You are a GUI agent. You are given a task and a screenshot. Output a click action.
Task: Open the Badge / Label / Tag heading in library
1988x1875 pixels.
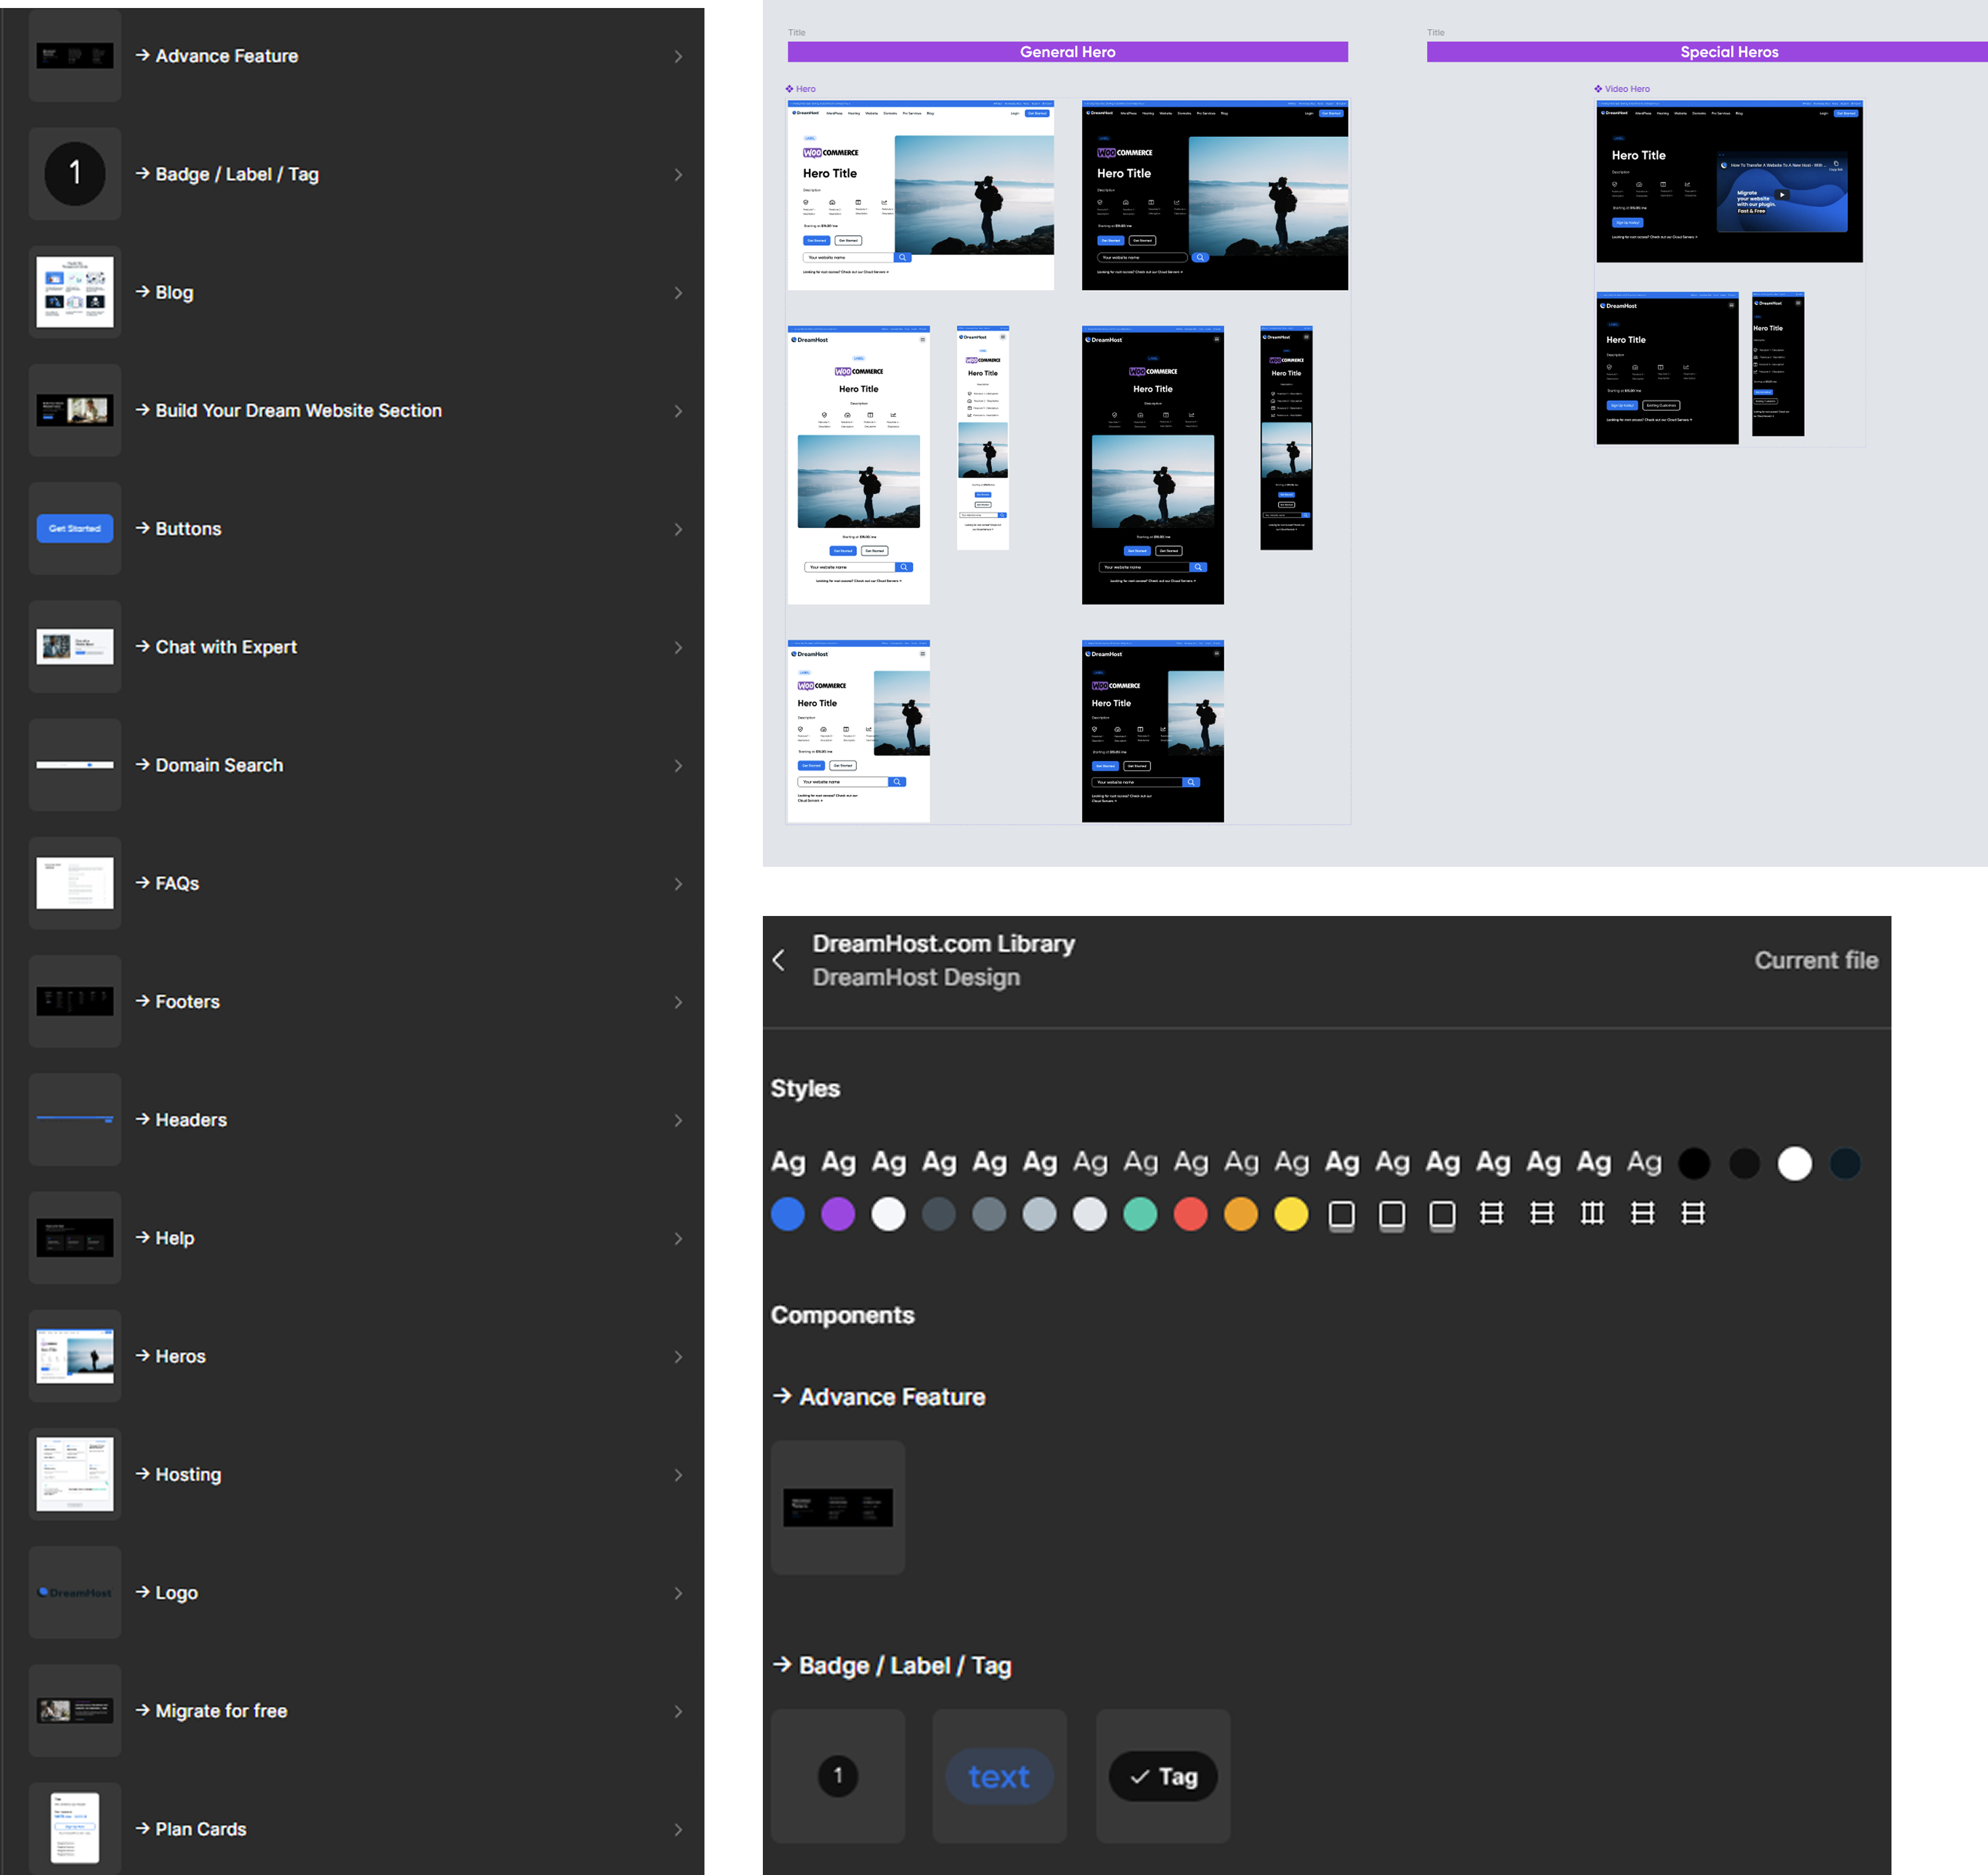[892, 1665]
